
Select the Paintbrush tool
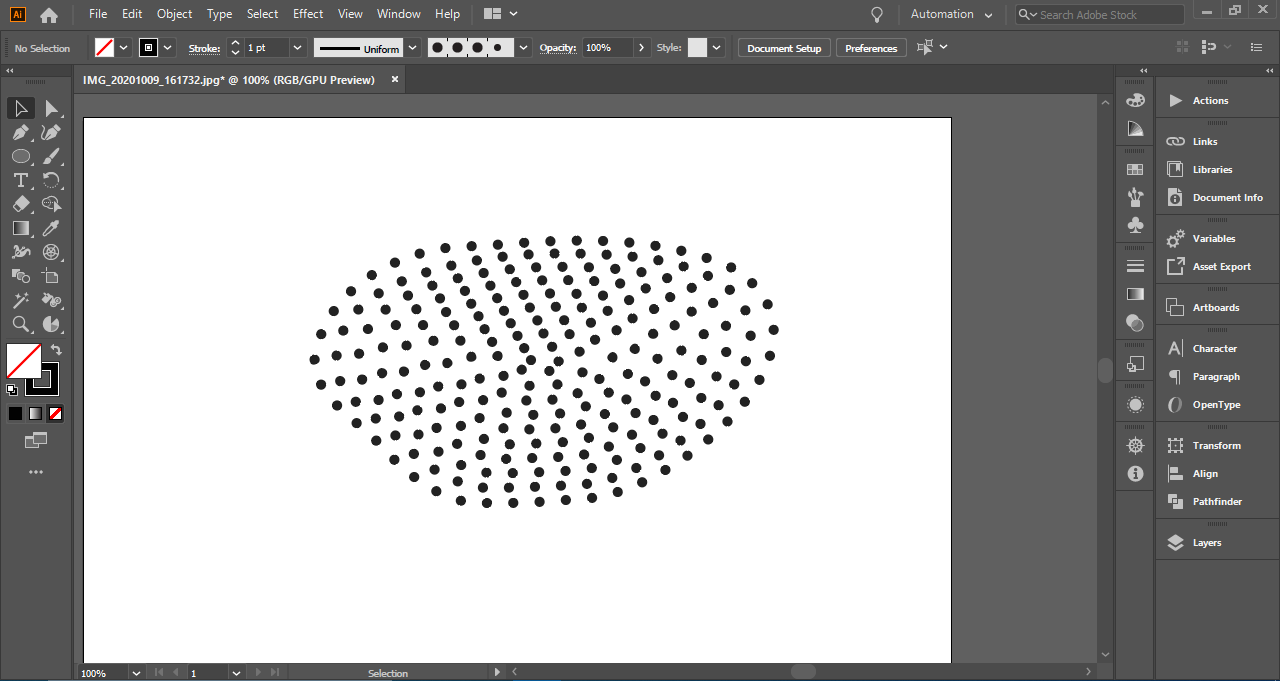point(51,156)
